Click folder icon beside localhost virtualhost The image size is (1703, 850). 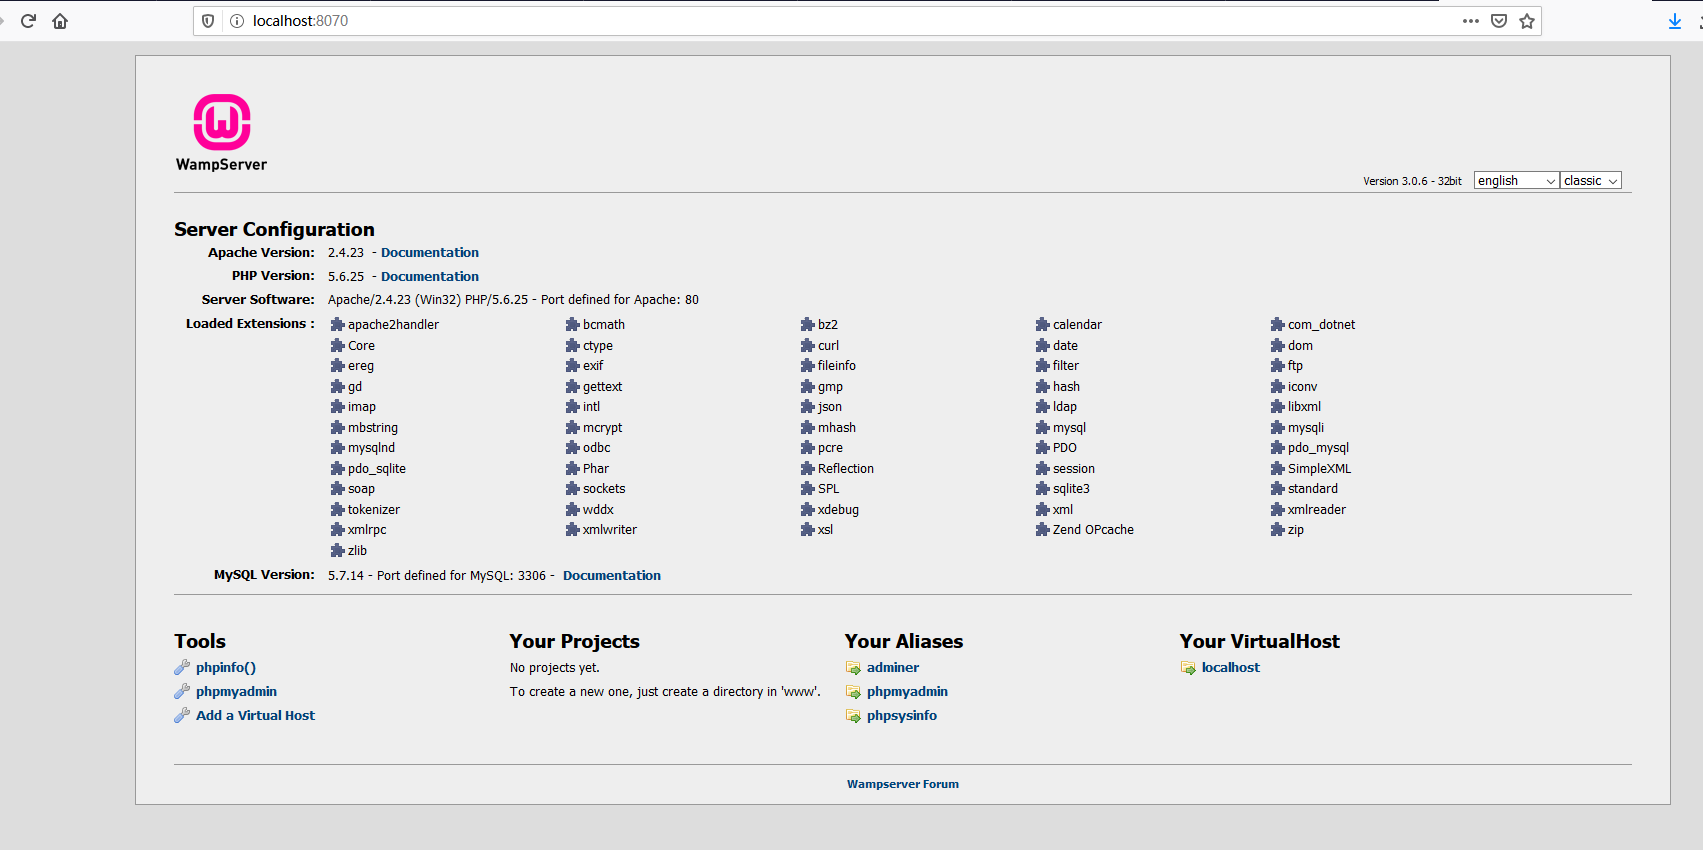[x=1188, y=668]
